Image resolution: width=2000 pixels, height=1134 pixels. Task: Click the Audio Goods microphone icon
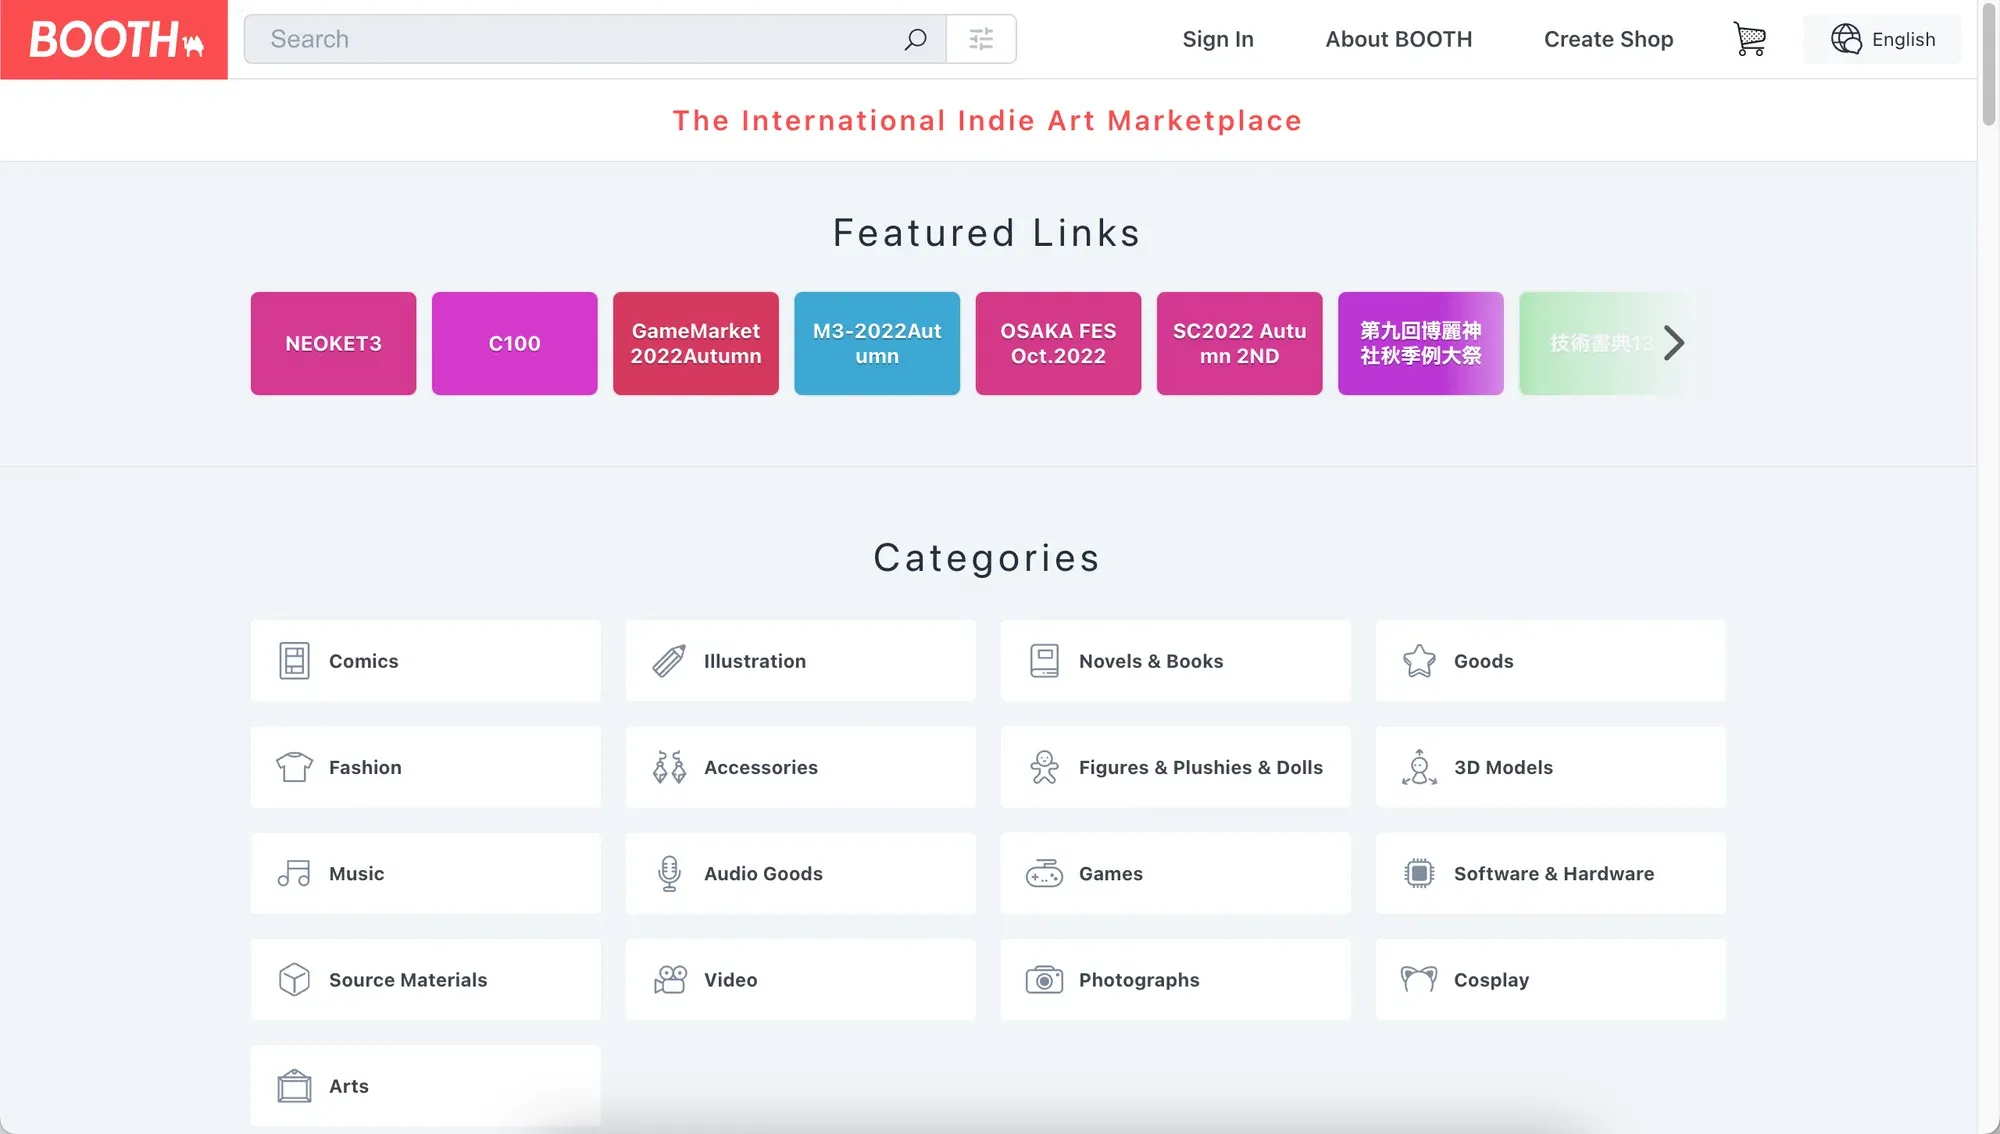click(669, 873)
